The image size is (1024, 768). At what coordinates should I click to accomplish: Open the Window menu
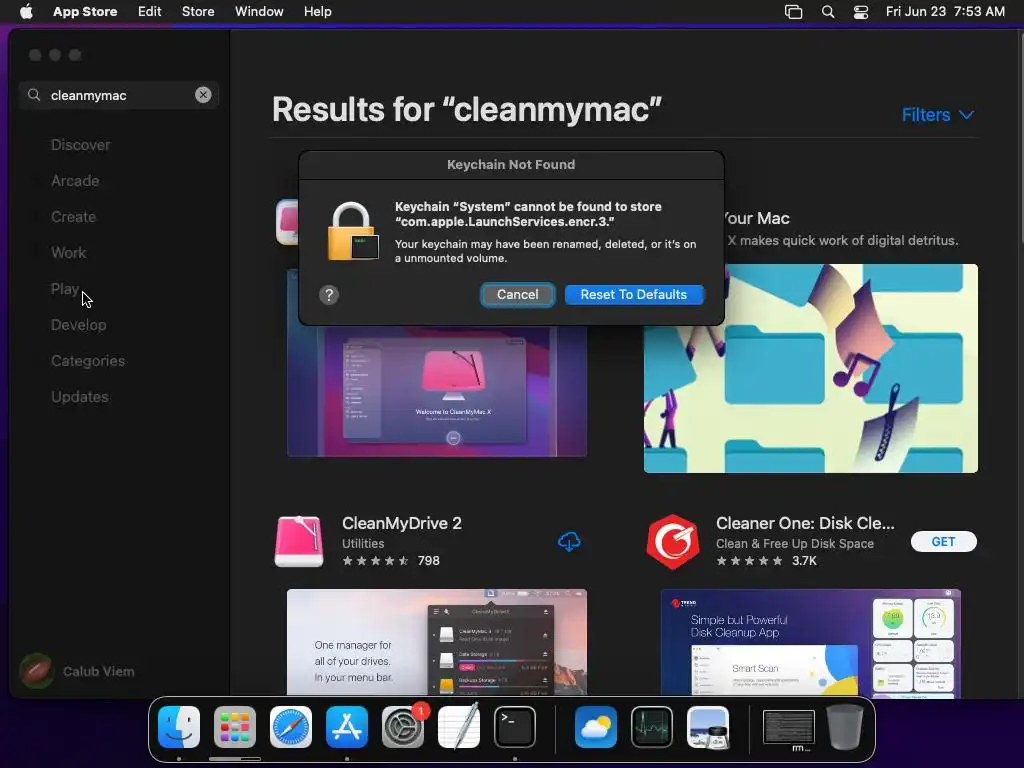[259, 12]
